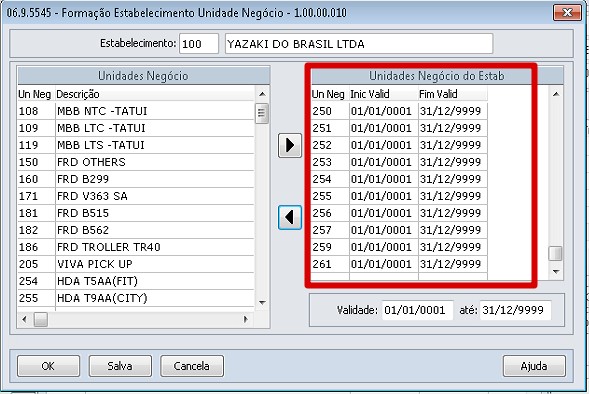Click code 186 in left list
The height and width of the screenshot is (394, 589).
click(x=29, y=247)
